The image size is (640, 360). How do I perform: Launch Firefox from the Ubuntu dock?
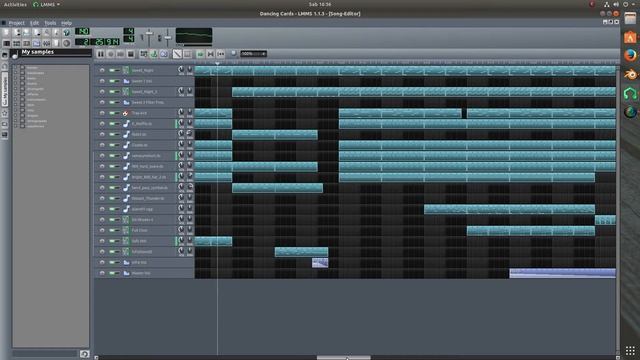[x=630, y=55]
